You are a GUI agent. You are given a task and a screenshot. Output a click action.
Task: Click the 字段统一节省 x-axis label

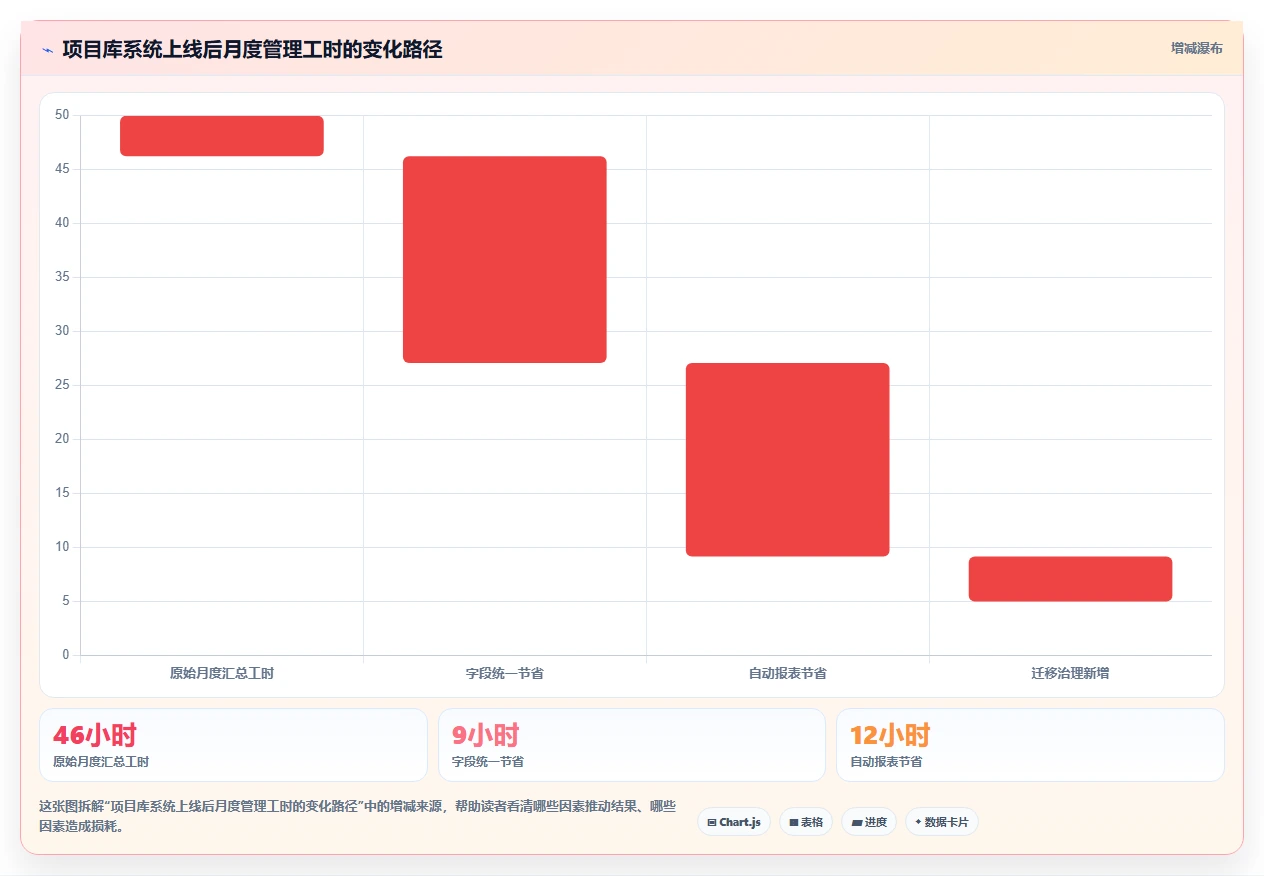pos(505,673)
